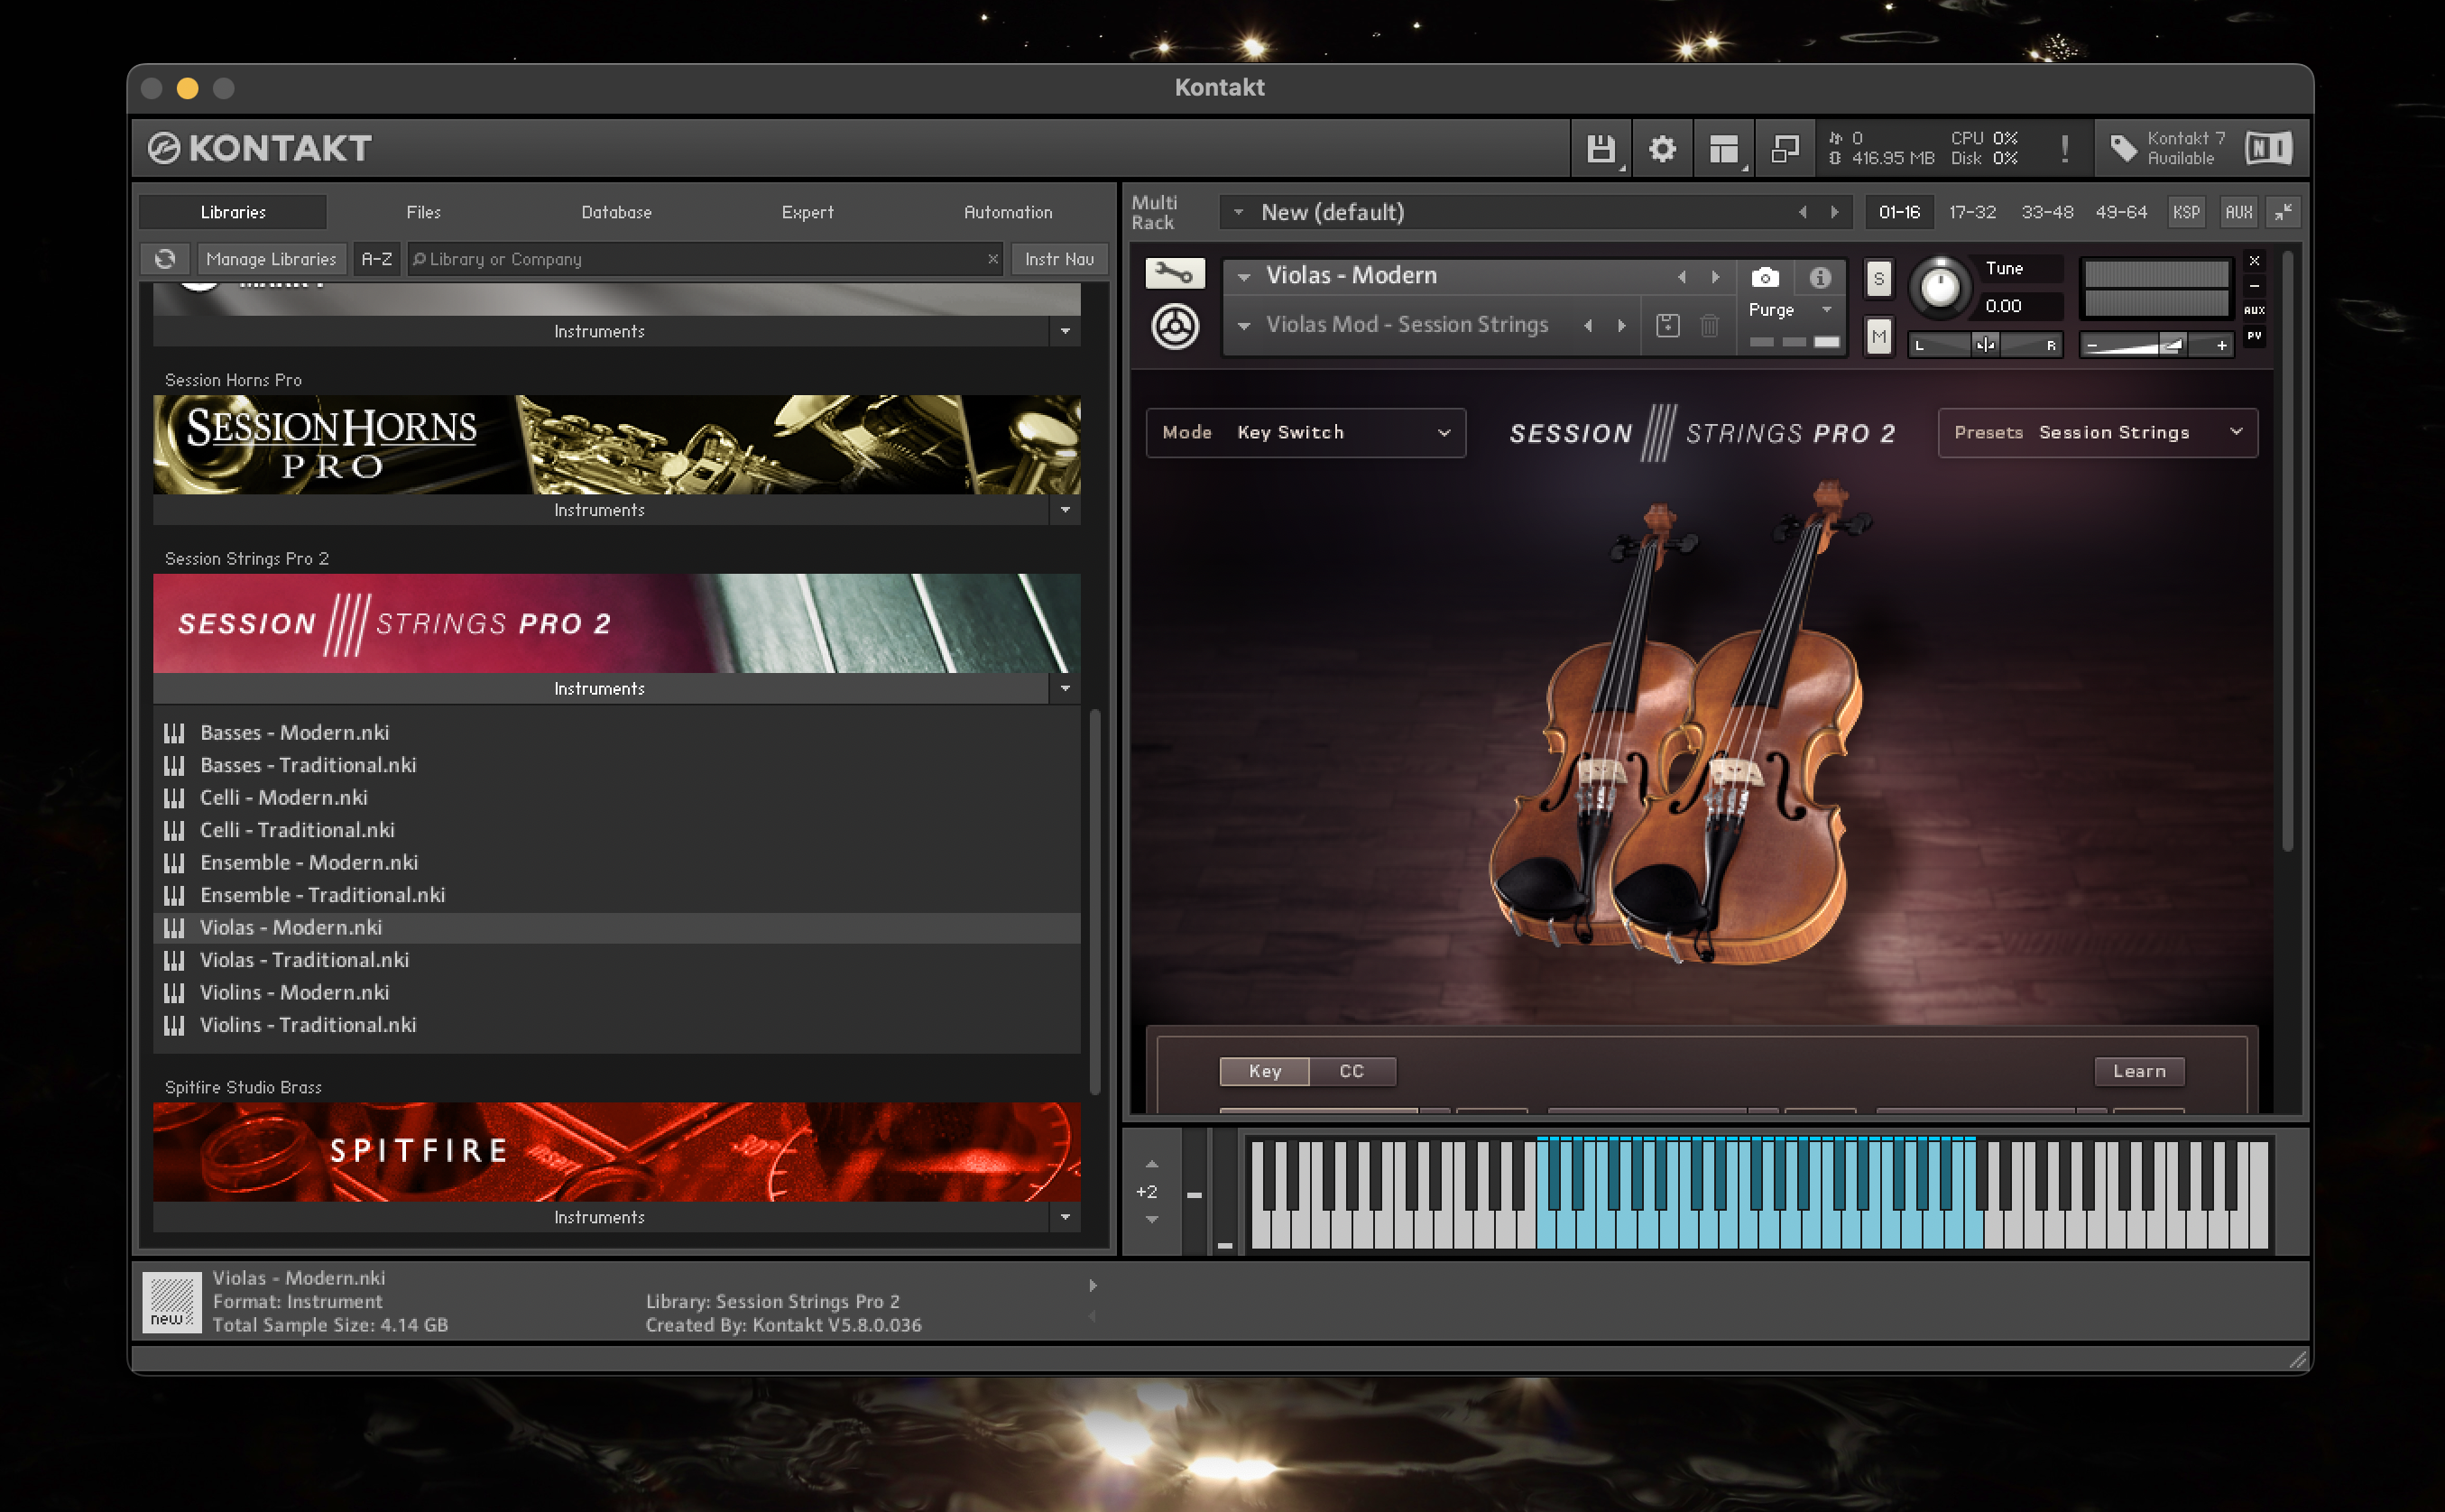The width and height of the screenshot is (2445, 1512).
Task: Go to next multi arrow
Action: click(x=1834, y=212)
